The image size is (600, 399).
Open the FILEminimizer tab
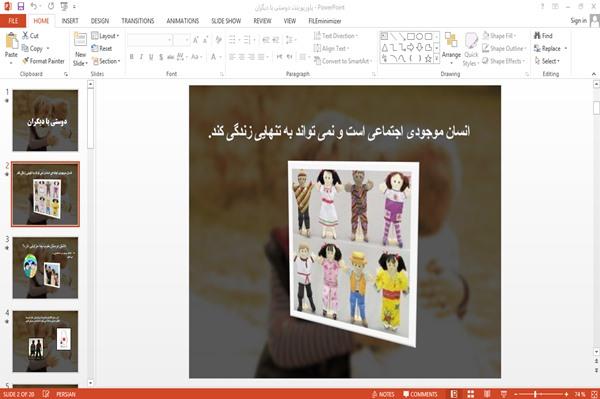pos(324,21)
